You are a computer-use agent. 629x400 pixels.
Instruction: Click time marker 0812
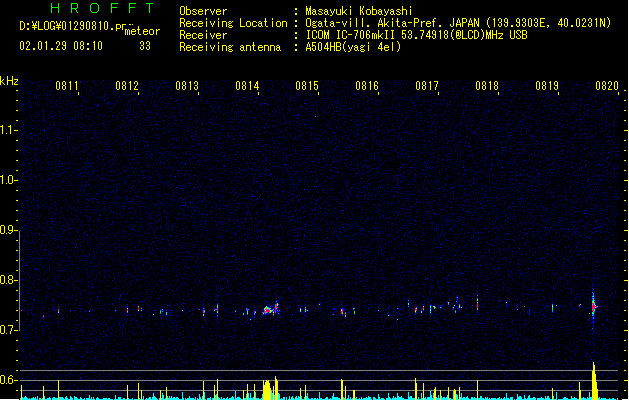[x=127, y=86]
